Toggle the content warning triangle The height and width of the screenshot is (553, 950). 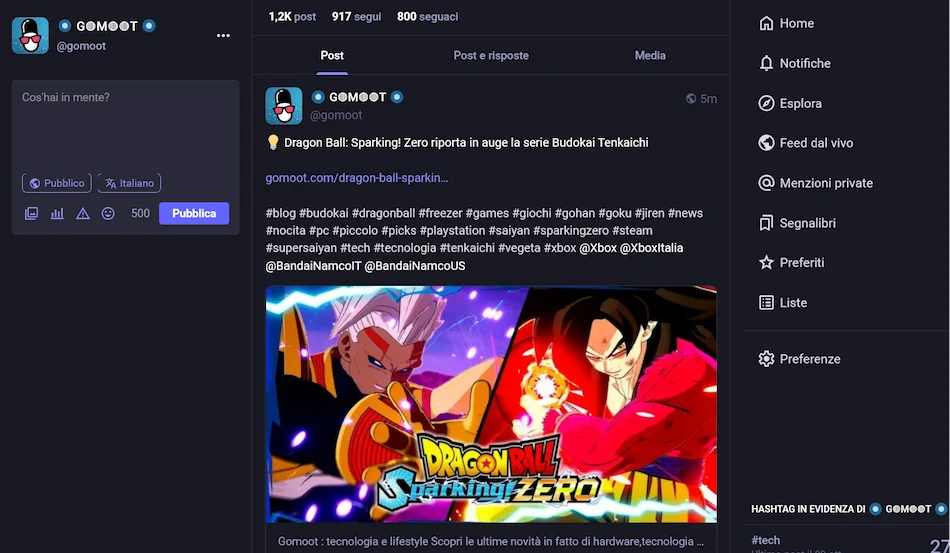(83, 213)
